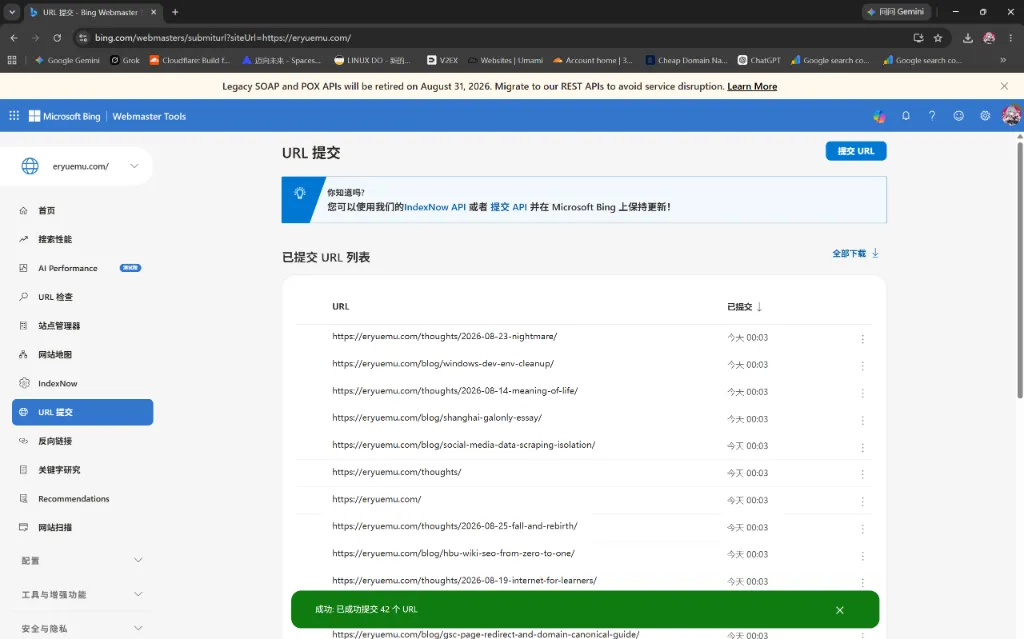Open more options for windows-dev-env-cleanup row
Viewport: 1024px width, 639px height.
pyautogui.click(x=863, y=366)
